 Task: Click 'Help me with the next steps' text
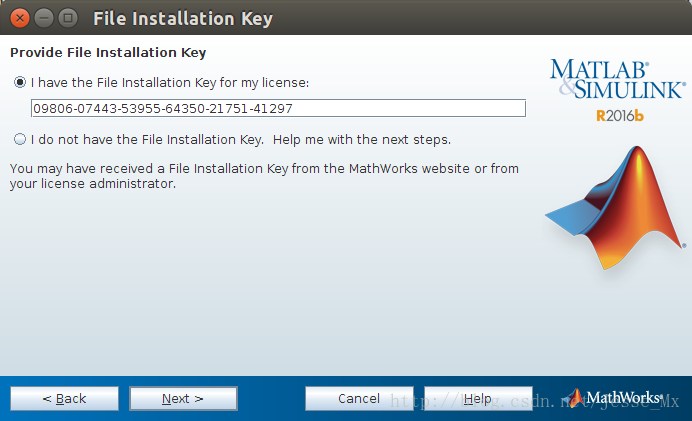click(x=361, y=139)
